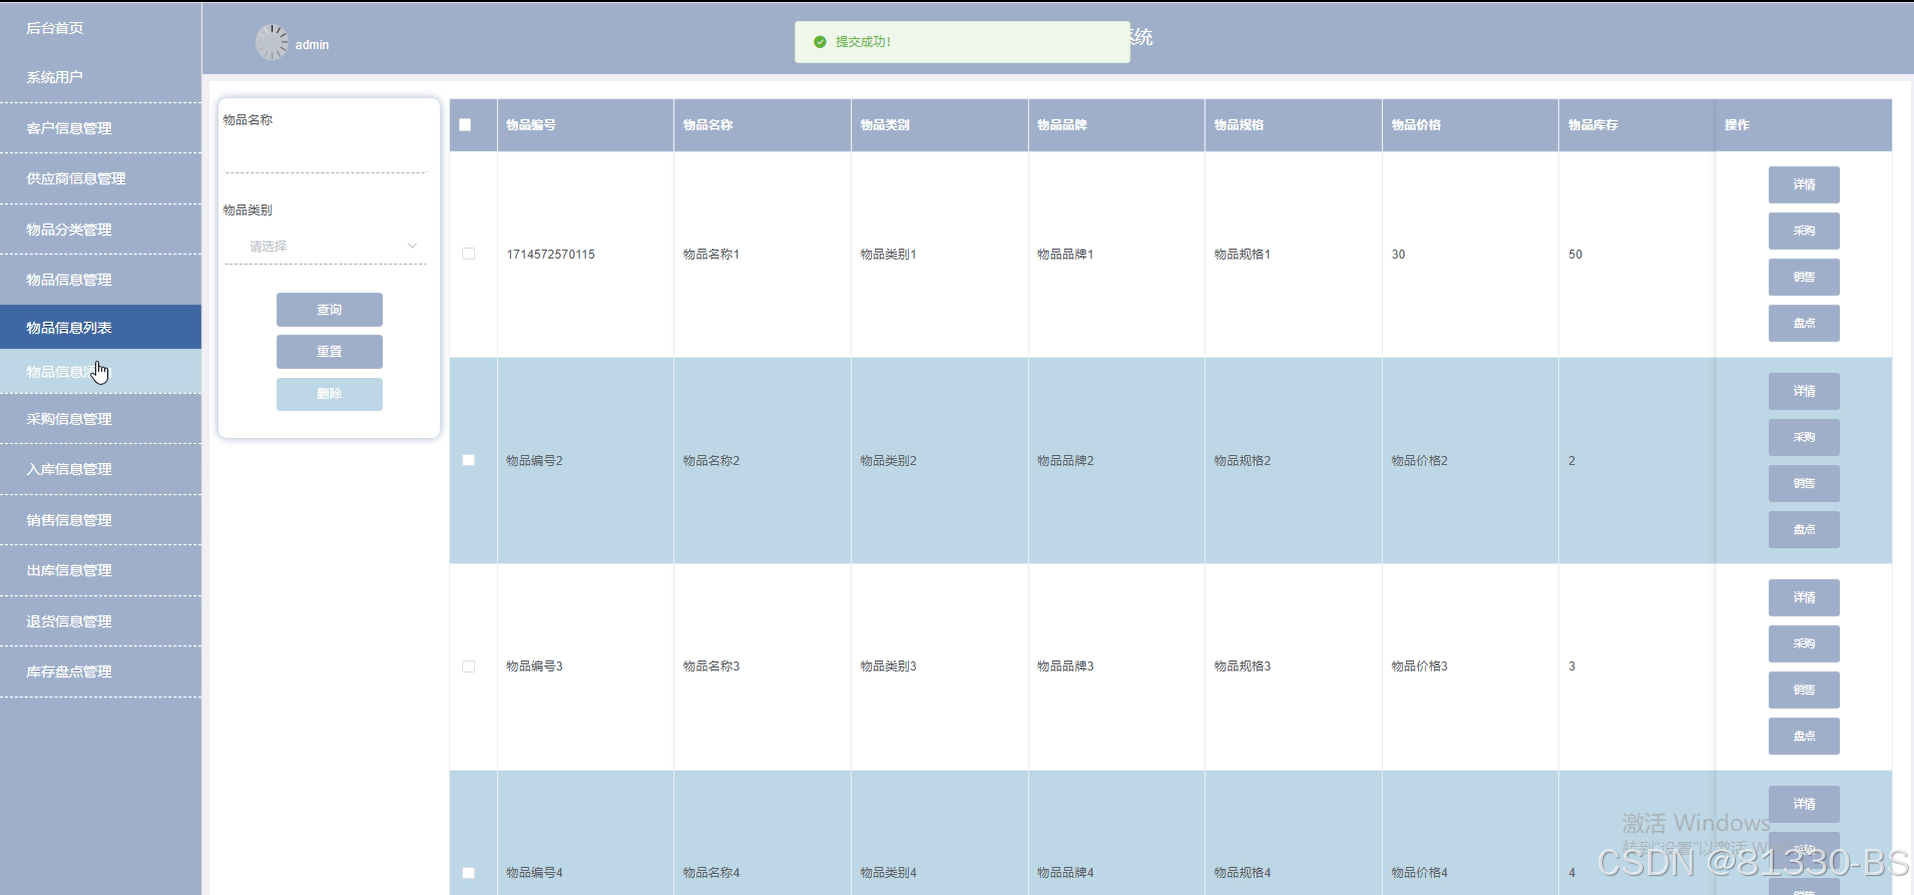The height and width of the screenshot is (895, 1914).
Task: Click 盘点 in 物品编号3 row
Action: pos(1803,735)
